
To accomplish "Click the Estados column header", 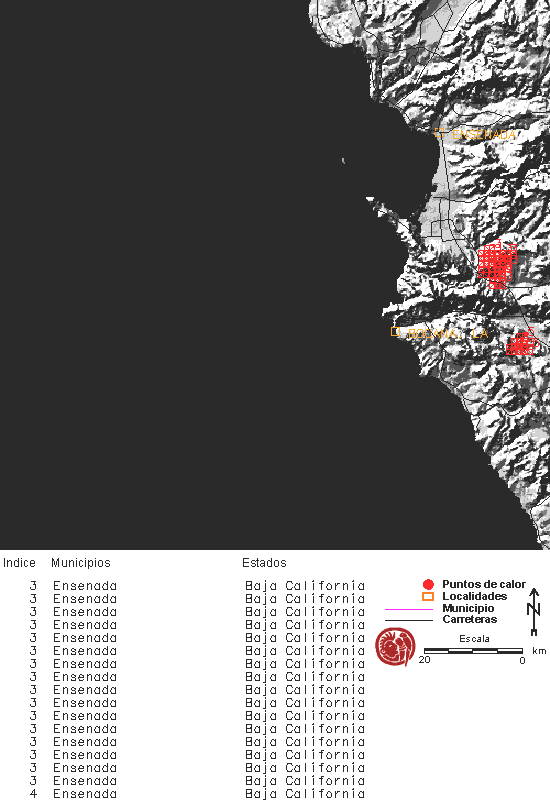I will [x=264, y=563].
